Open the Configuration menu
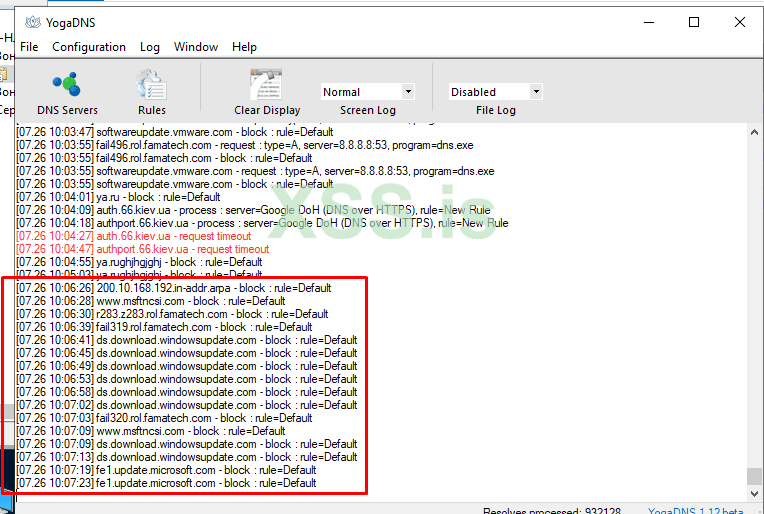 (x=89, y=47)
